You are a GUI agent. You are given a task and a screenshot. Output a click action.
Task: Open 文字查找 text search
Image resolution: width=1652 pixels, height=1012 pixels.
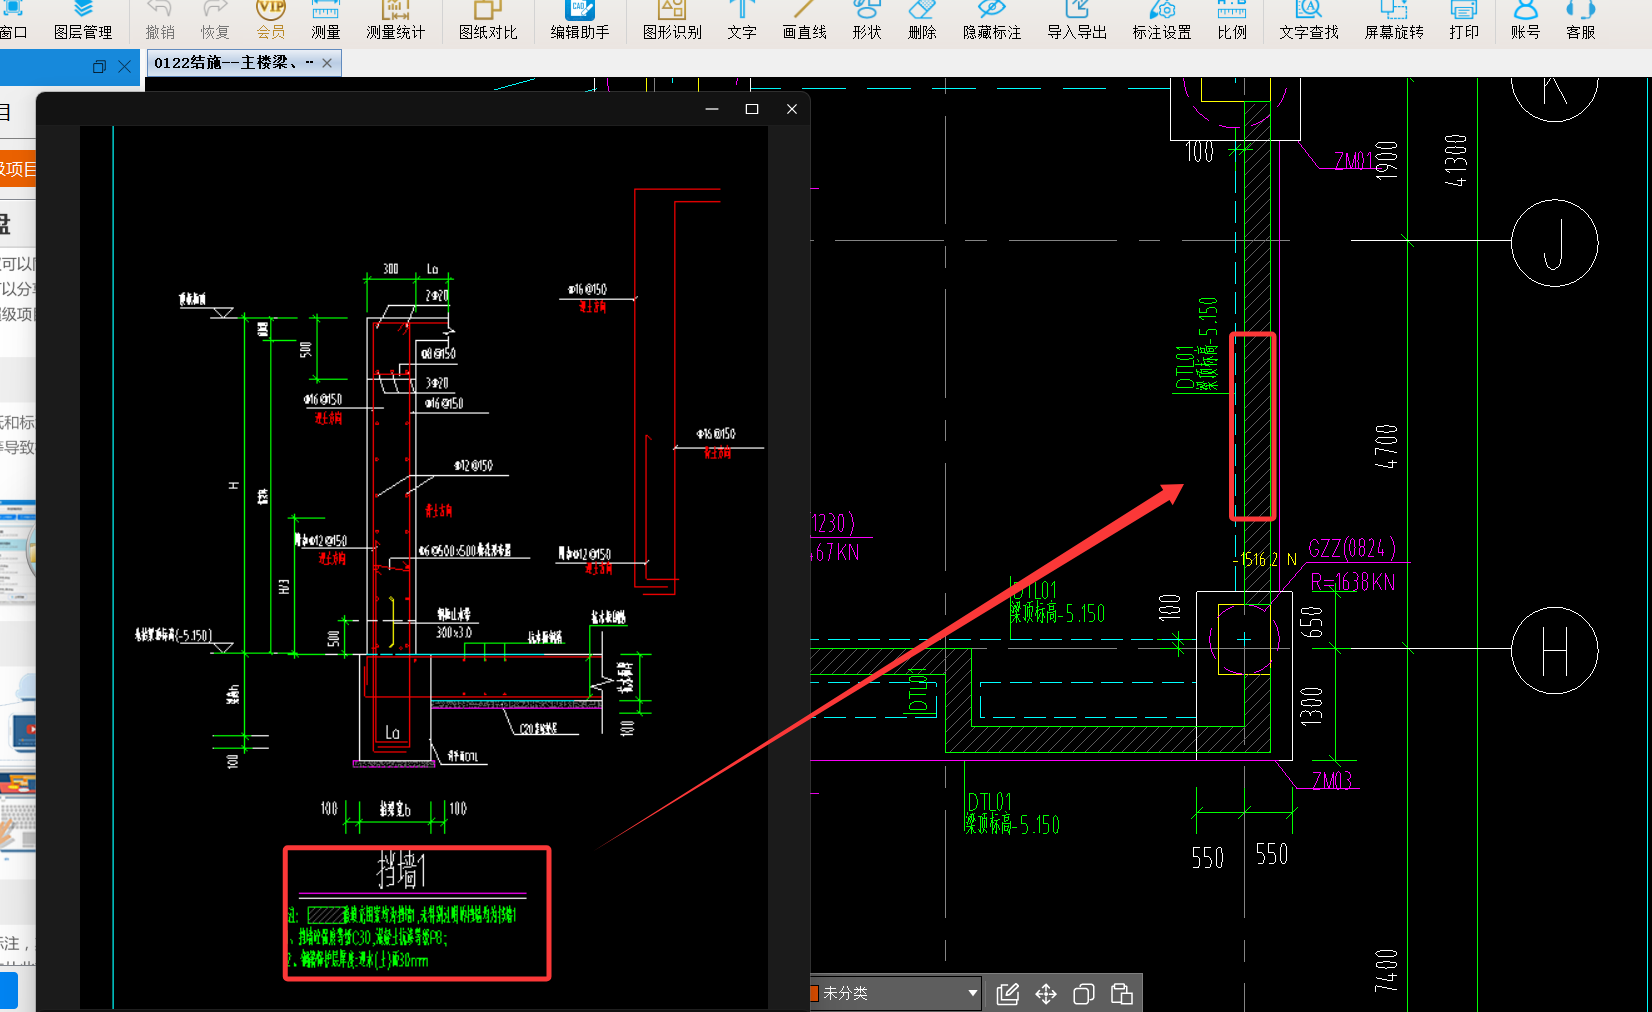1309,20
